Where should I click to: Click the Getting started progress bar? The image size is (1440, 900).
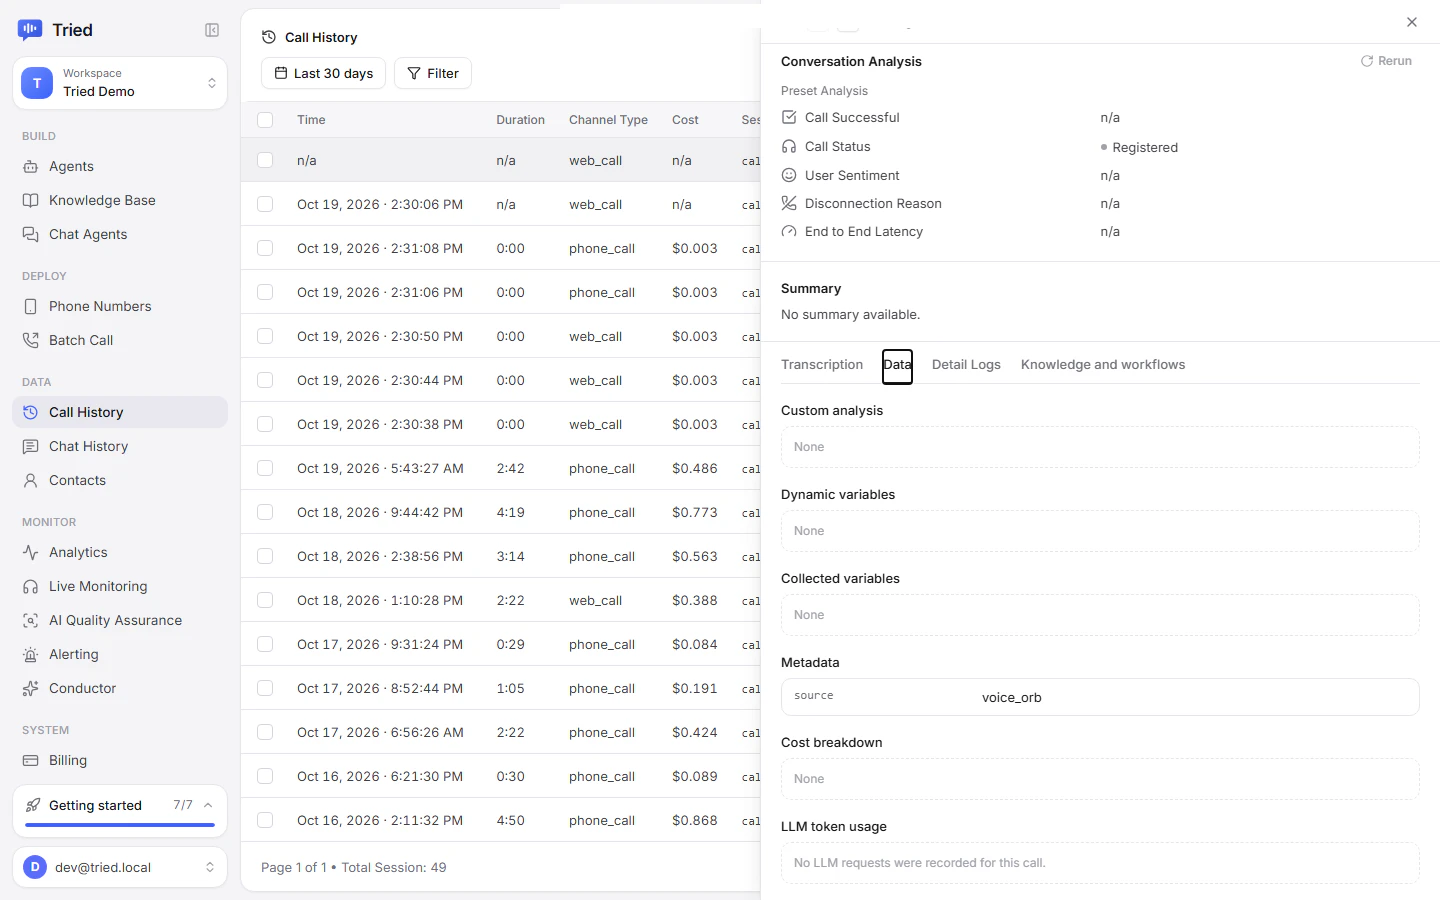pos(120,825)
